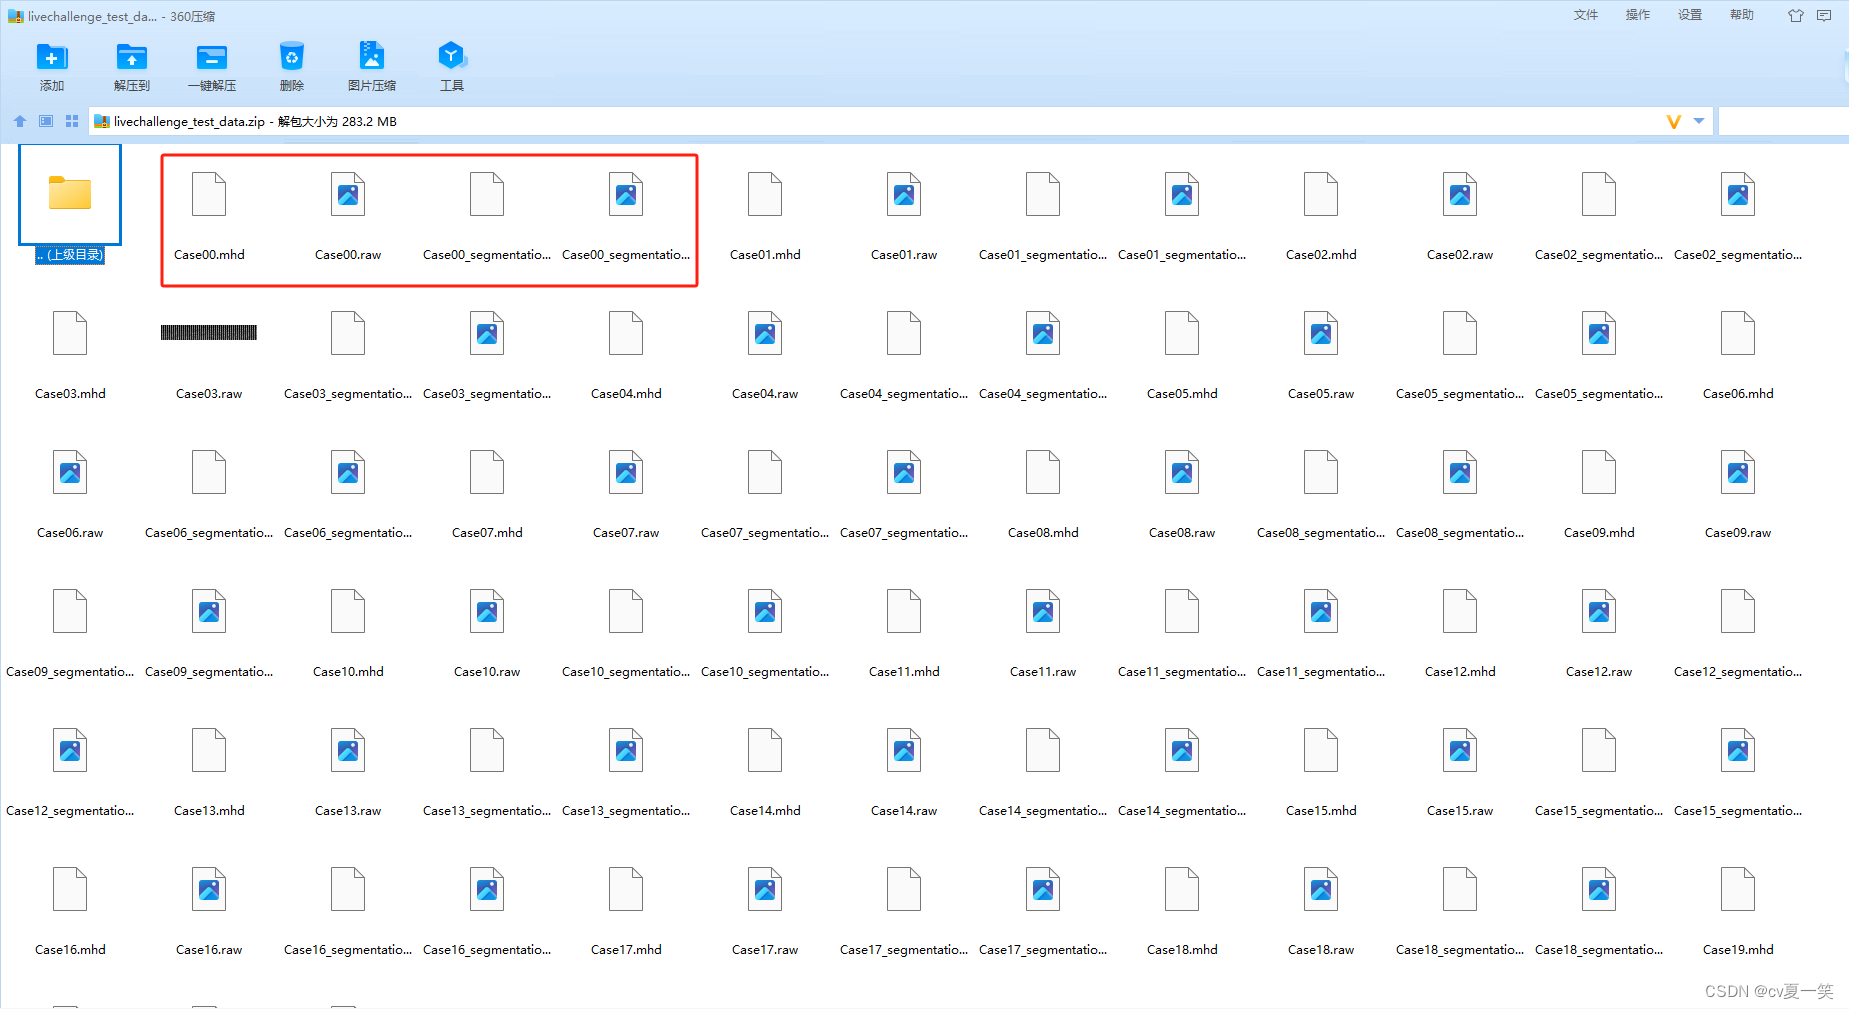Click the Case16.raw file name
The image size is (1849, 1009).
coord(209,950)
